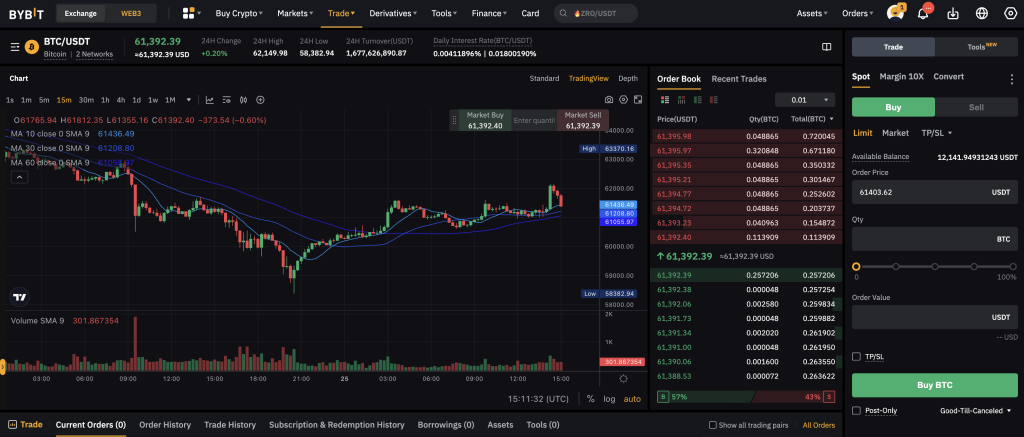Screen dimensions: 1024x437
Task: Click the All Orders link
Action: pyautogui.click(x=818, y=425)
